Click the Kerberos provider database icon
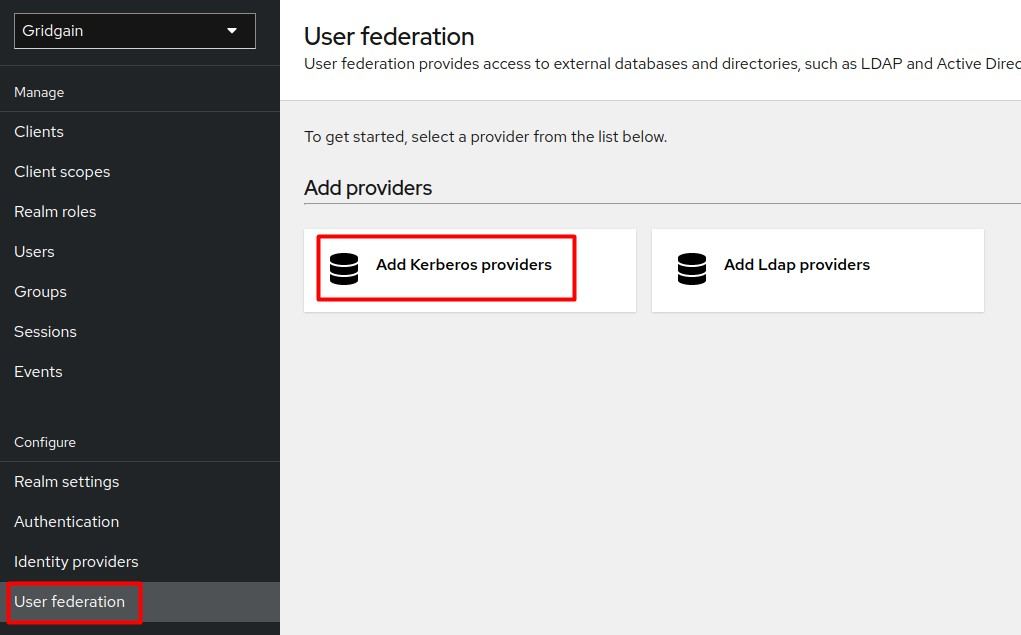Screen dimensions: 1021x635 (x=344, y=269)
